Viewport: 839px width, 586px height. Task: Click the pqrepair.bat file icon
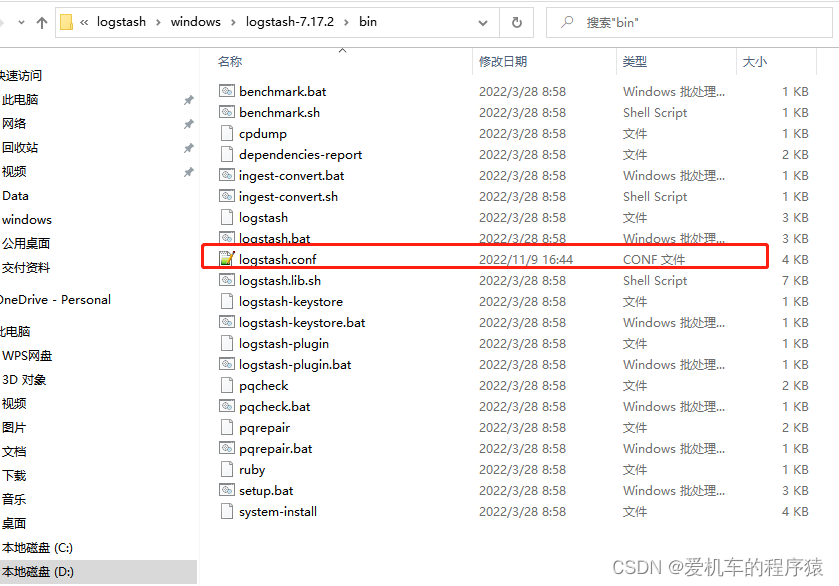pos(227,448)
